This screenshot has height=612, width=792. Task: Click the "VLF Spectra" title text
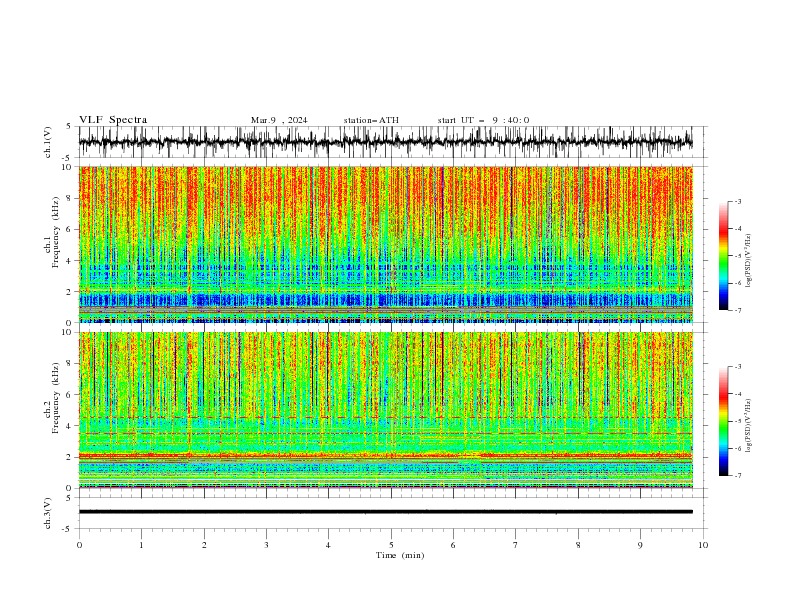pos(113,120)
